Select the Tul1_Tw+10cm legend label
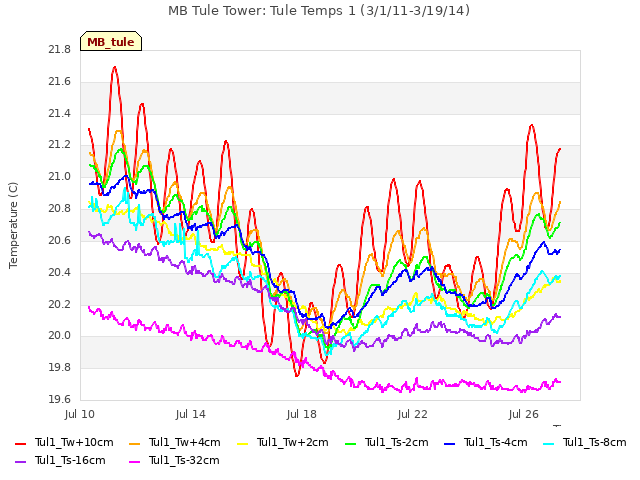 (x=74, y=442)
